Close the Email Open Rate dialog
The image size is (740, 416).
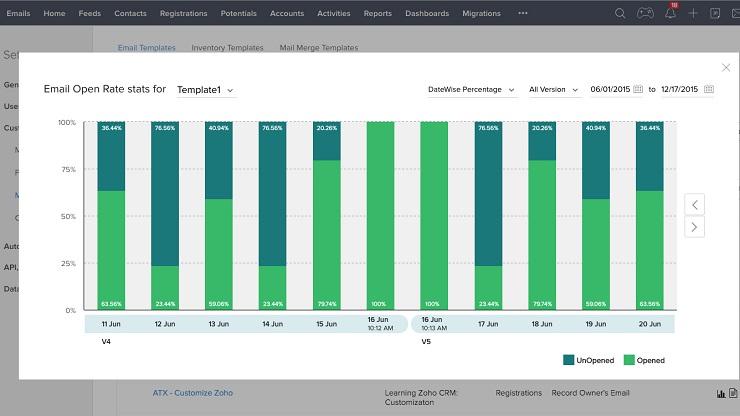click(x=725, y=67)
